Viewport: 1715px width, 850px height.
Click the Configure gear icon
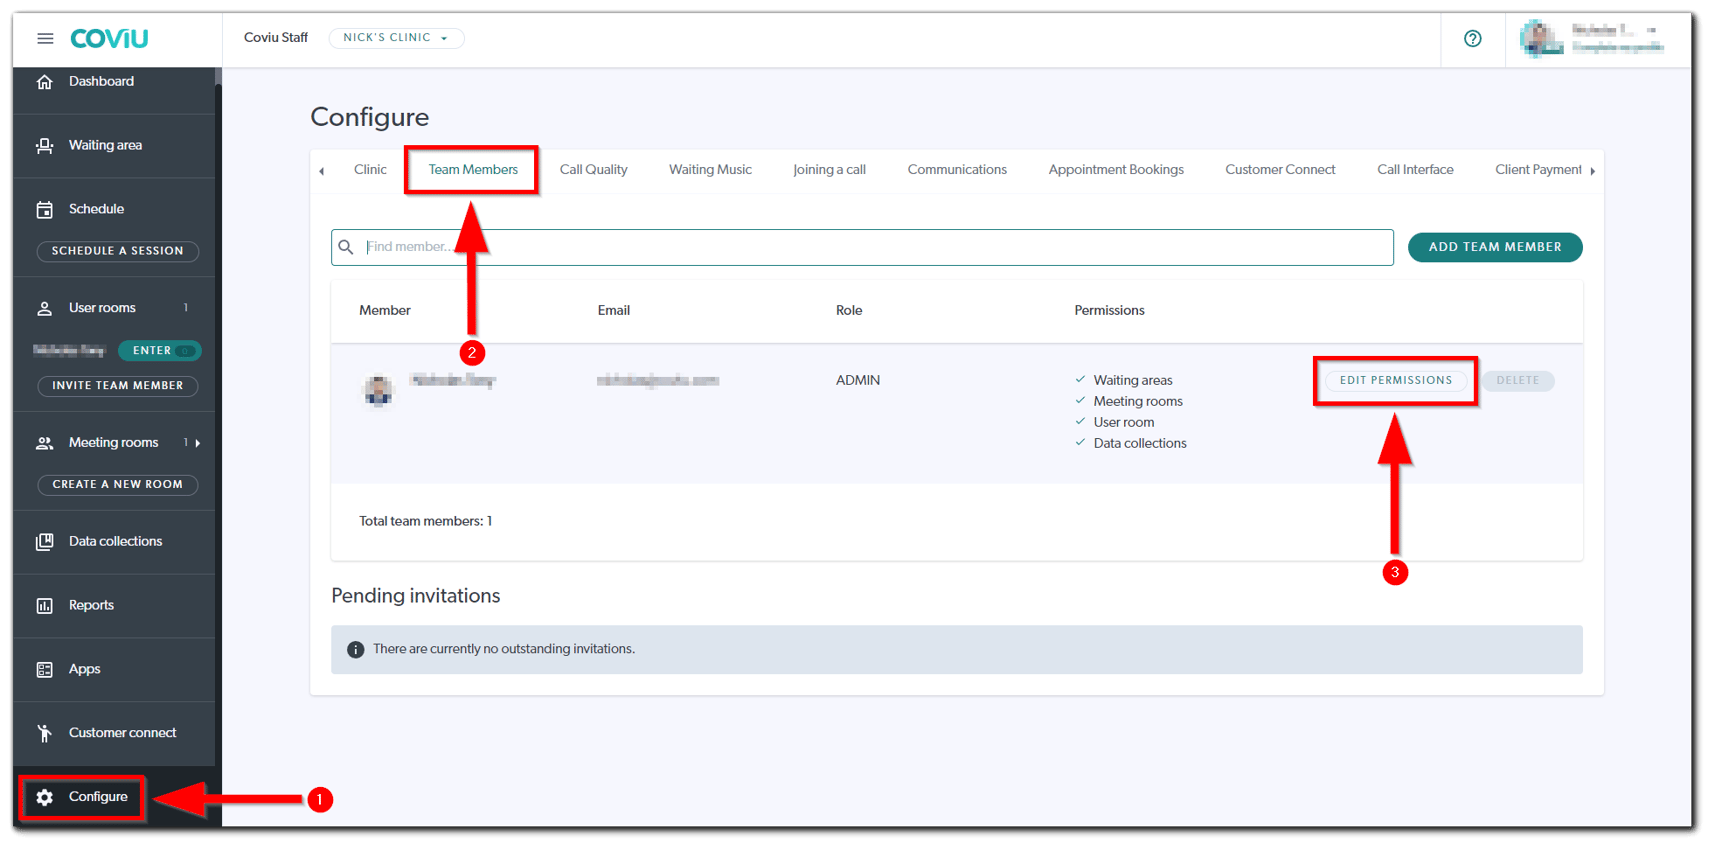point(45,797)
